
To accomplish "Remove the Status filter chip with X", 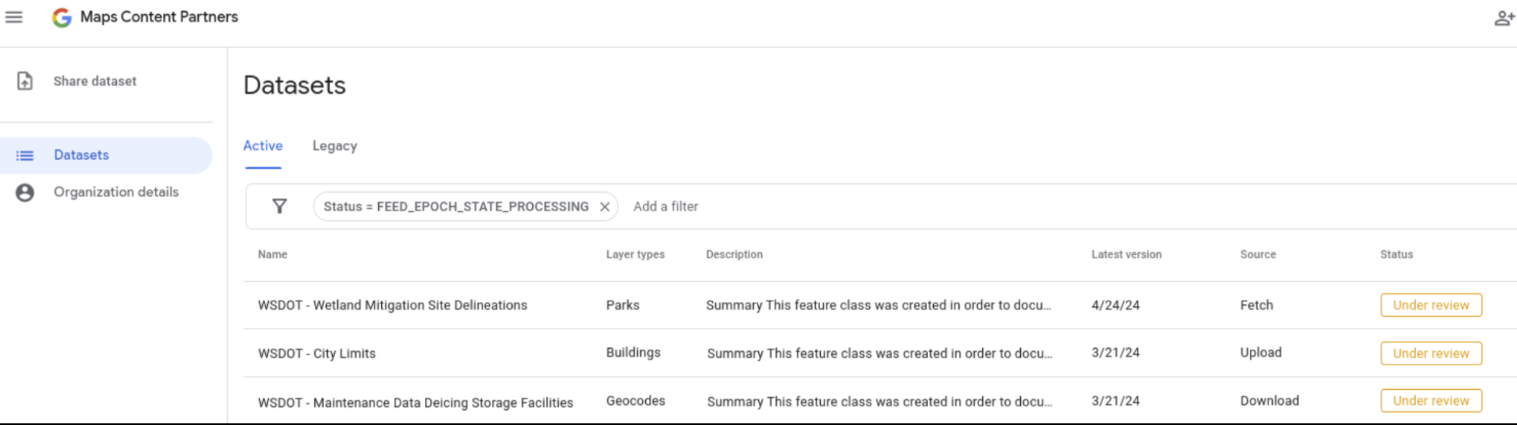I will pos(604,207).
